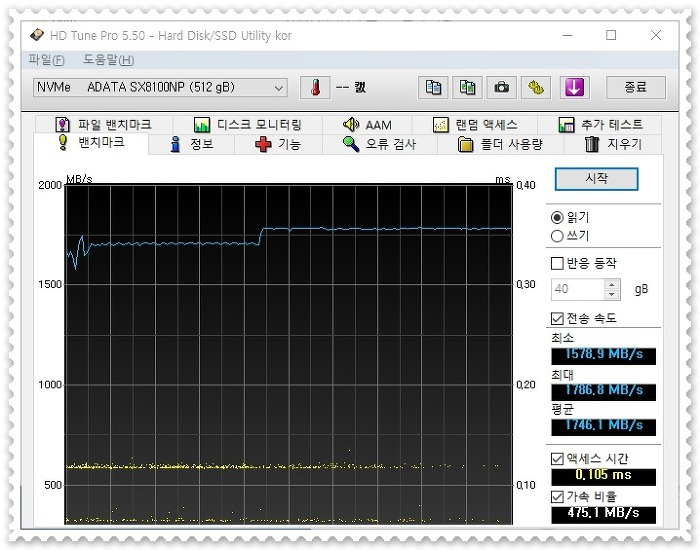This screenshot has height=550, width=700.
Task: Click the magnifier icon on 오류 검사 tab
Action: [351, 144]
